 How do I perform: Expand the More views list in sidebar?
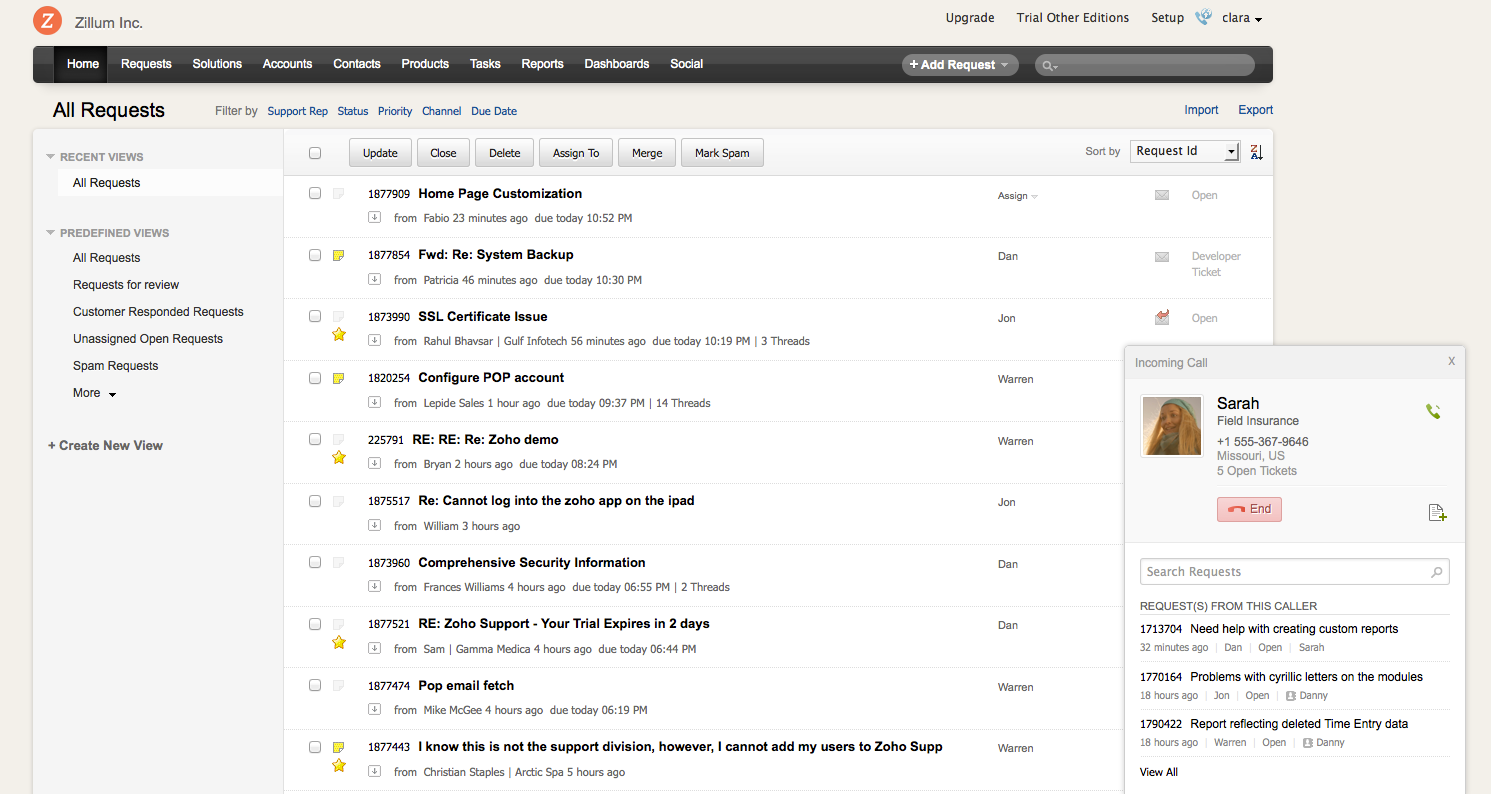(x=94, y=393)
